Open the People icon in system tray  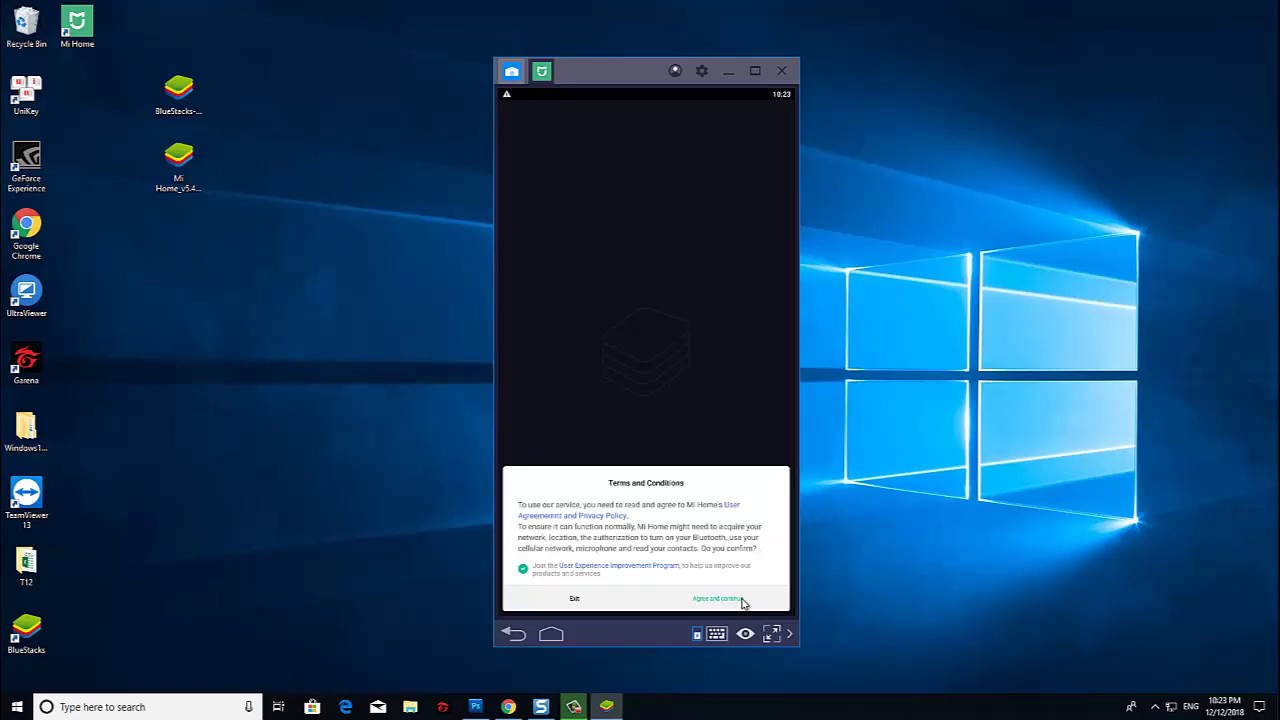(x=1131, y=707)
